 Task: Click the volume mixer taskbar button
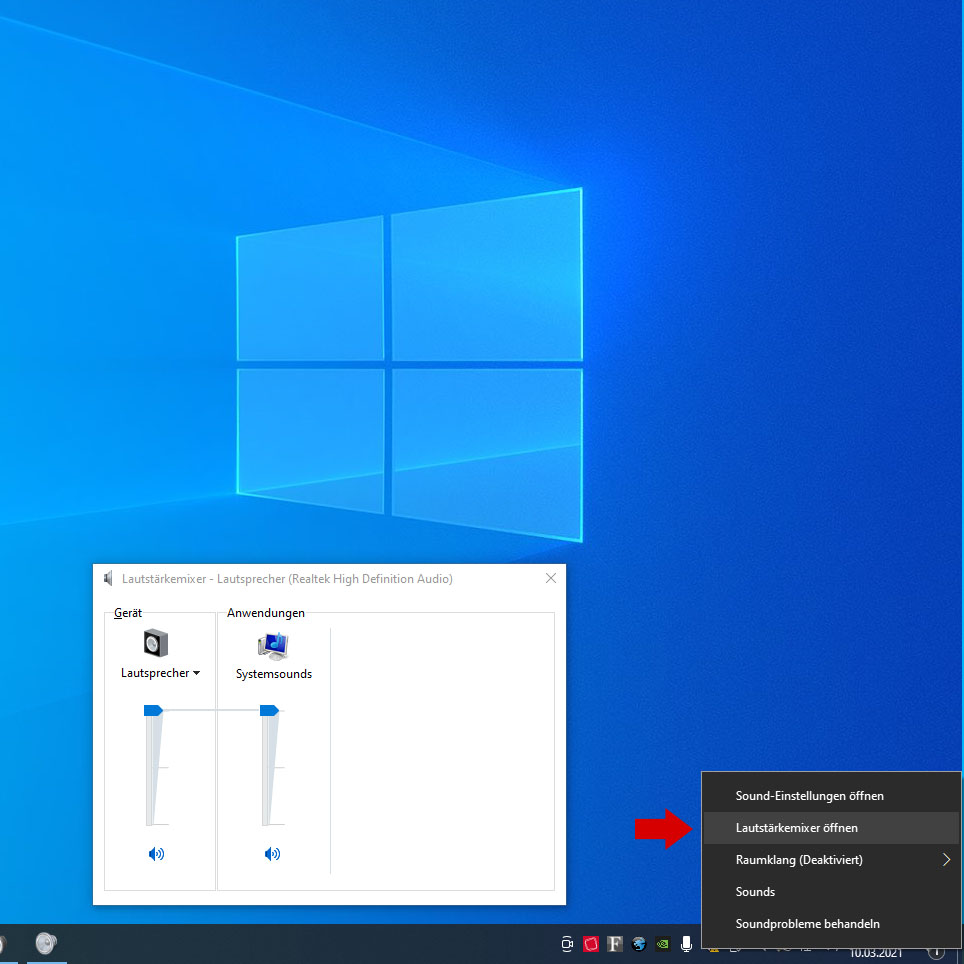(46, 943)
